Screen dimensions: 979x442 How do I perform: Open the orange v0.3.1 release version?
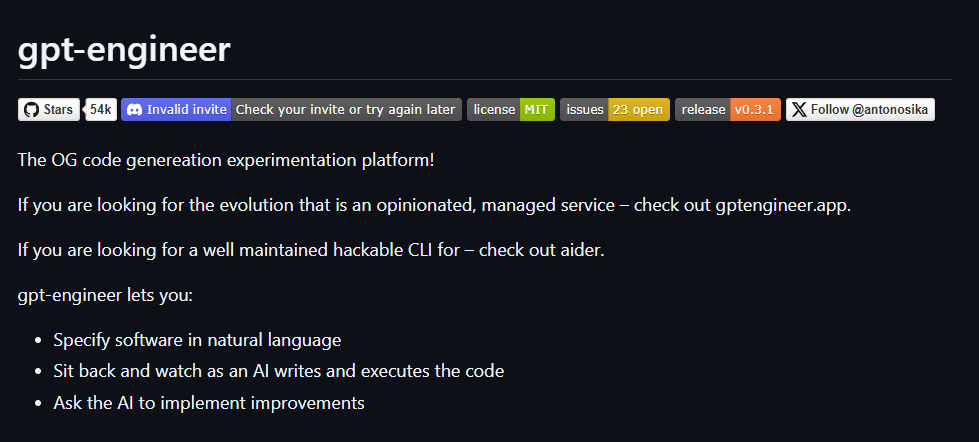[x=755, y=110]
